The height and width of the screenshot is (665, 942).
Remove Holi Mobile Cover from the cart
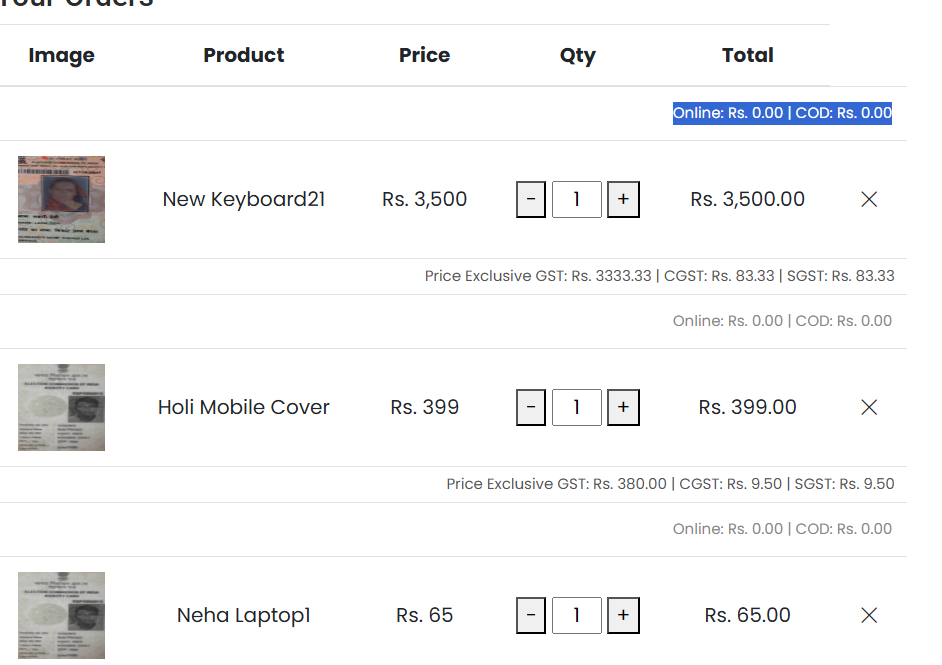click(x=869, y=407)
